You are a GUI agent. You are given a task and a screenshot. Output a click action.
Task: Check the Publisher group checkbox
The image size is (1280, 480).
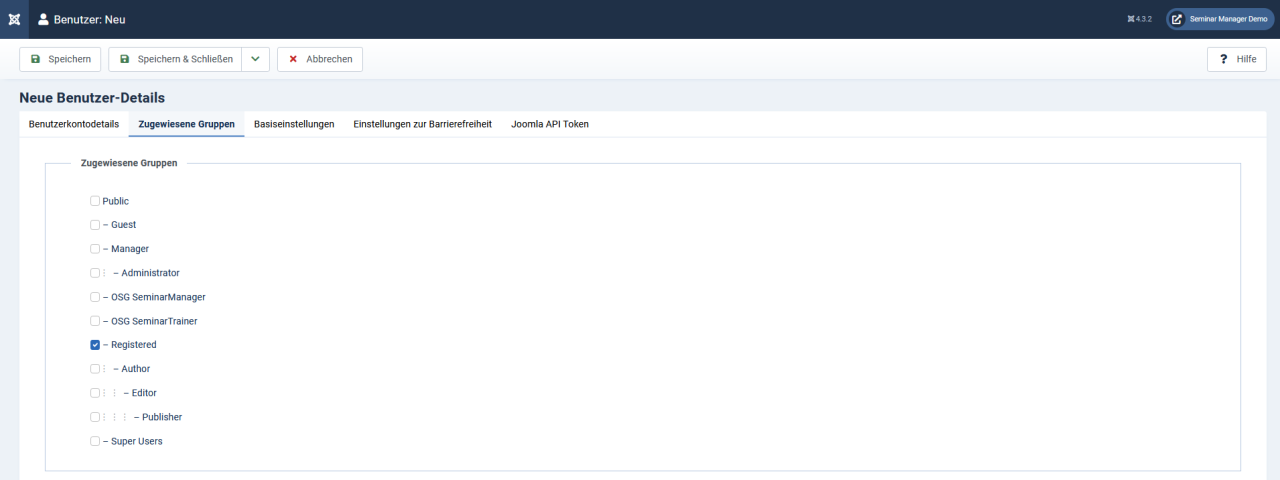tap(95, 417)
